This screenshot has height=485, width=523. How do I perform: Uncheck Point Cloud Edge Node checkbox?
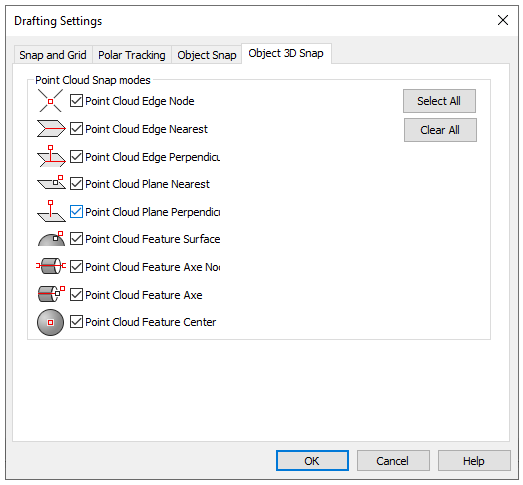[76, 100]
